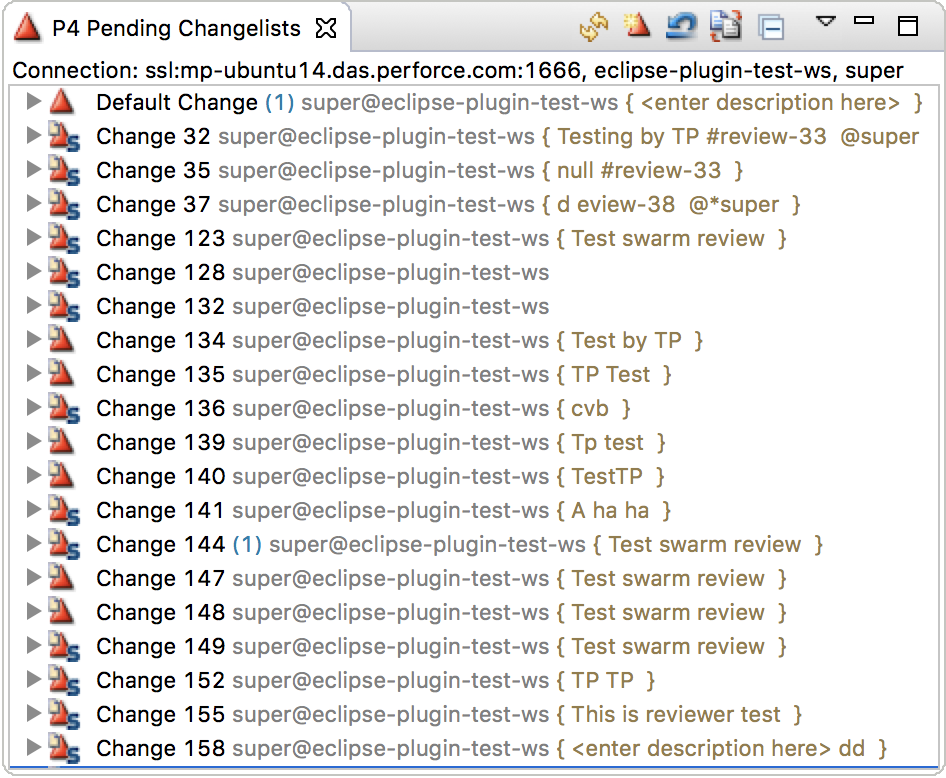
Task: Expand Change 134 tree node
Action: (33, 340)
